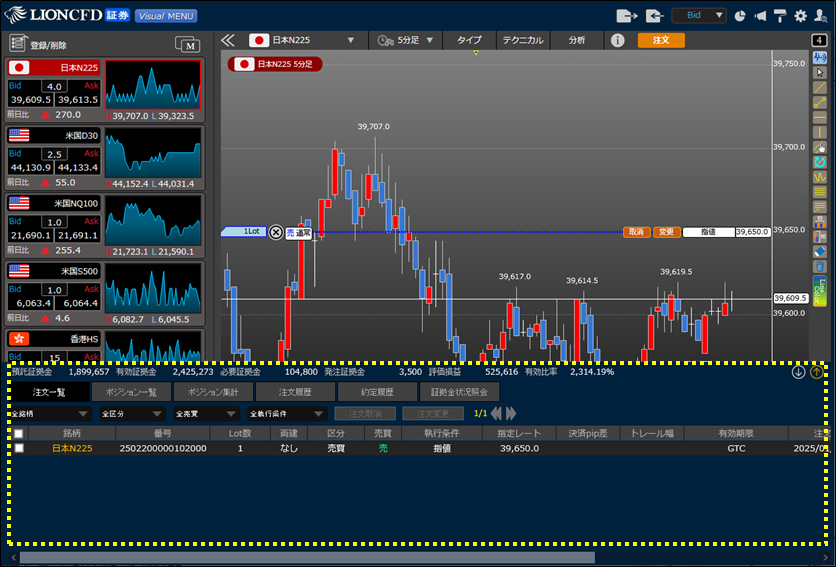Switch to the ポジション一覧 tab
This screenshot has height=567, width=836.
click(132, 392)
